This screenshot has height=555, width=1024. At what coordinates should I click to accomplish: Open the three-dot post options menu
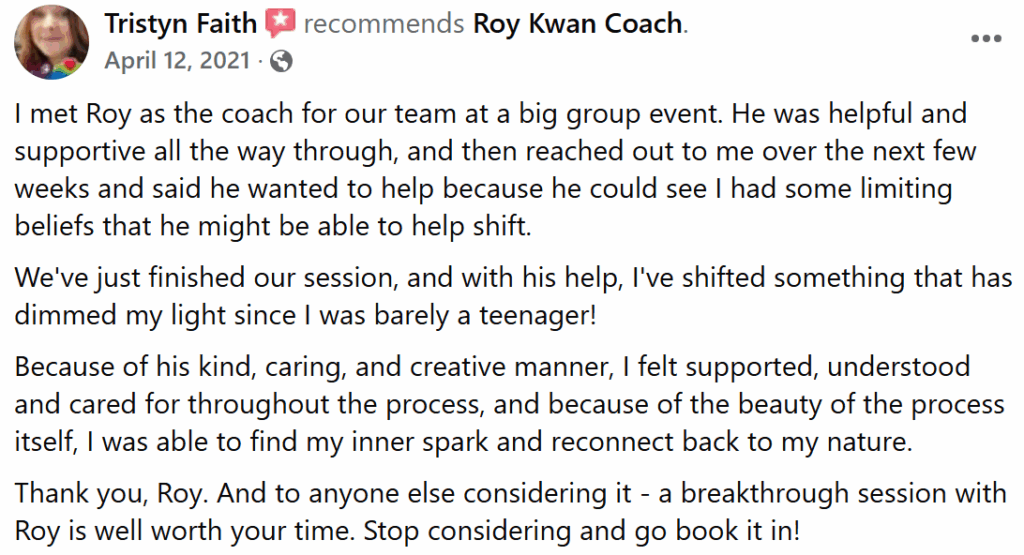(986, 39)
